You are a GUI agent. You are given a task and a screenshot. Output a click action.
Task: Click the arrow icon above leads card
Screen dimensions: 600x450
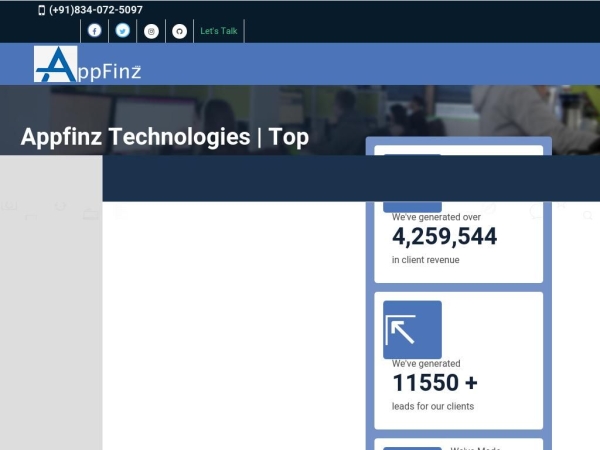tap(412, 330)
